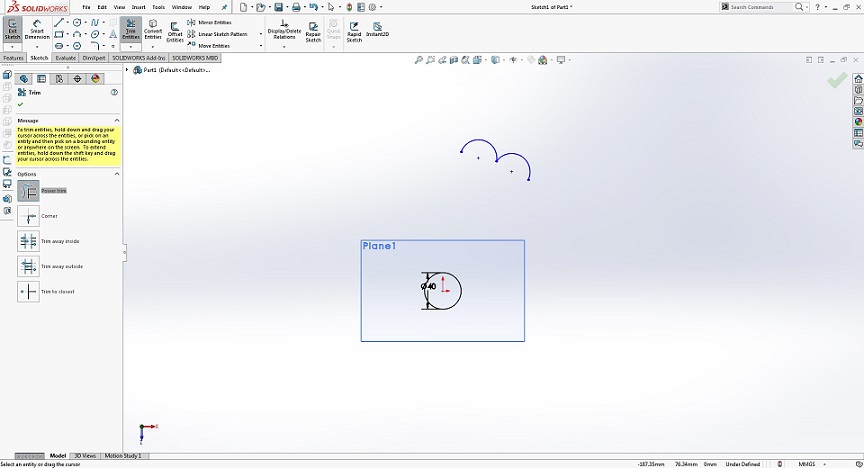The width and height of the screenshot is (864, 468).
Task: Select the Sketch Fillet tool
Action: (x=95, y=46)
